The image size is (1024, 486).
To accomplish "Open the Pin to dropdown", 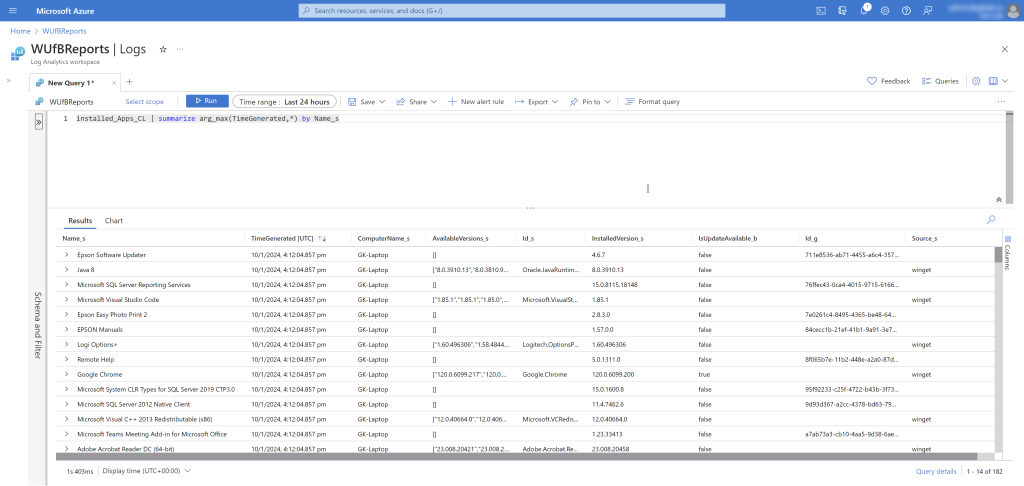I will click(x=590, y=102).
